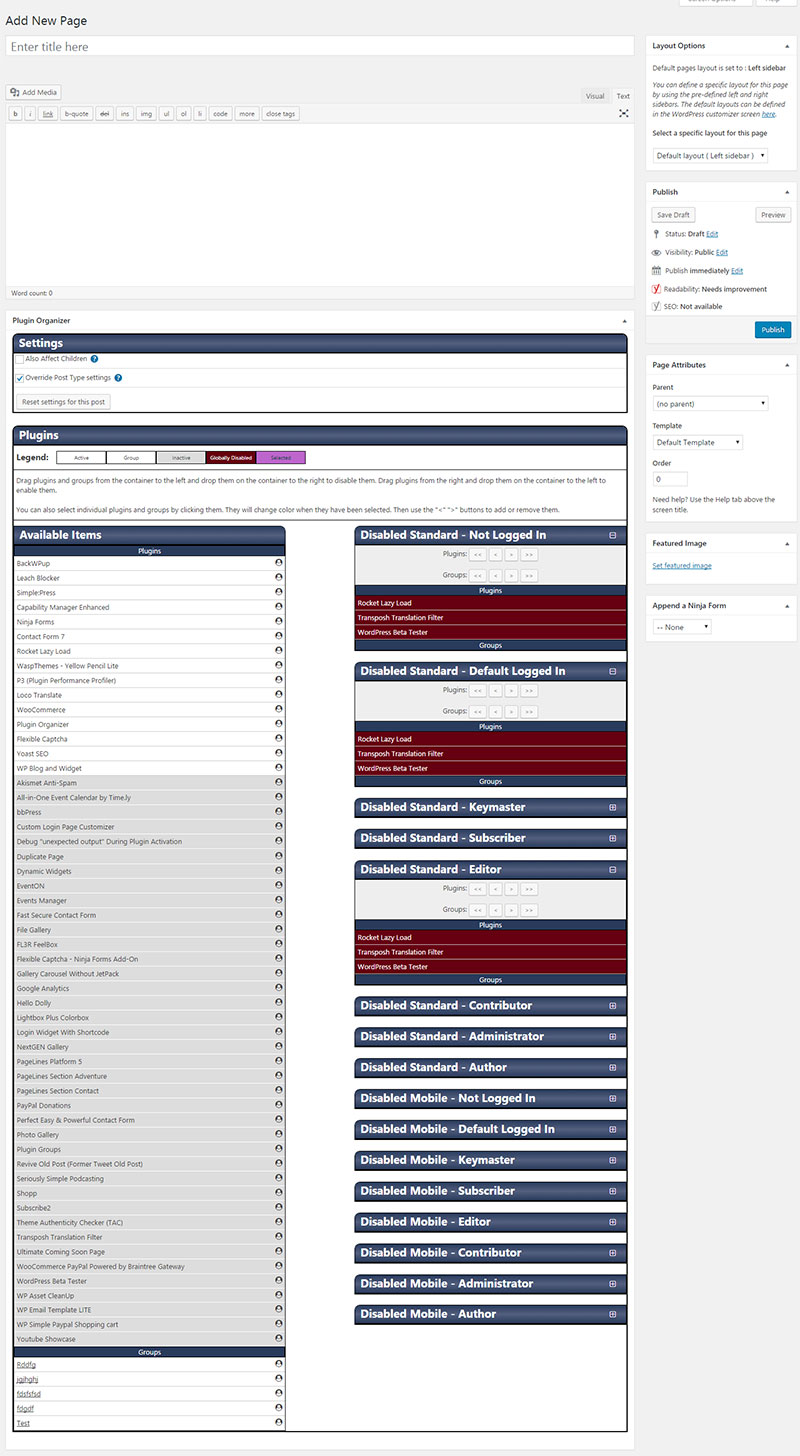Open the Parent page dropdown

click(x=710, y=404)
